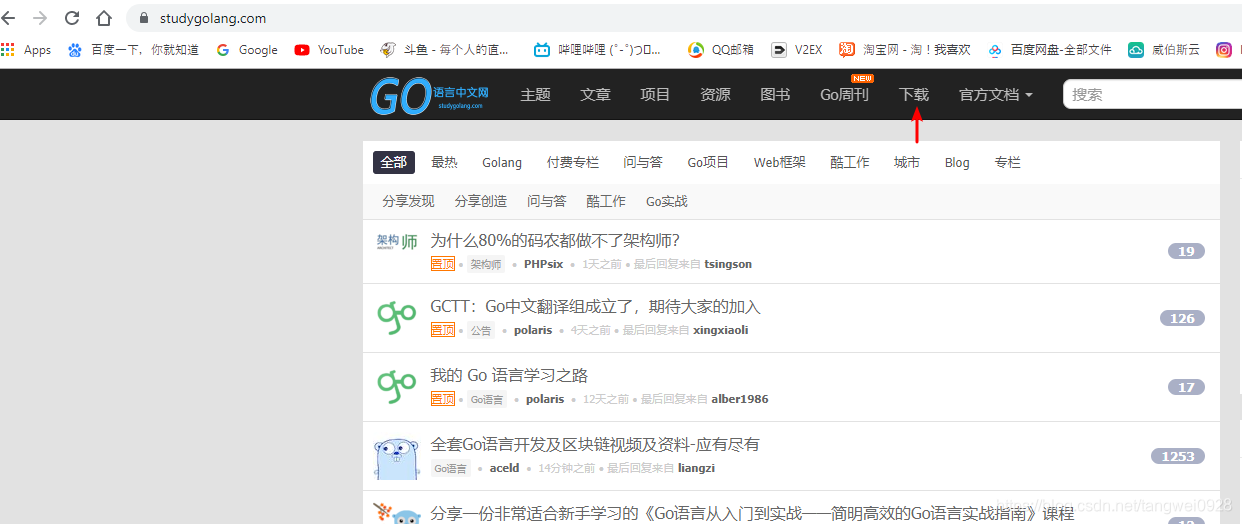Screen dimensions: 1242x524
Task: Open the 哔哩哔哩 bookmark
Action: coord(597,49)
